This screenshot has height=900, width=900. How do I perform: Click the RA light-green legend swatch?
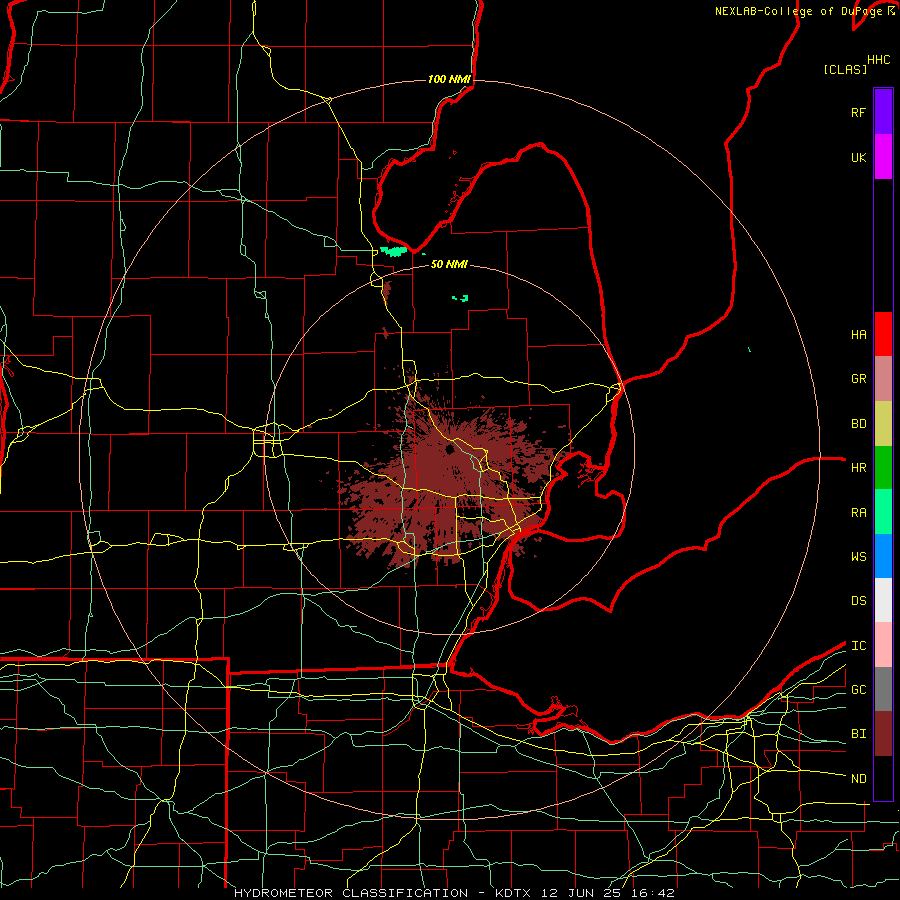tap(883, 512)
